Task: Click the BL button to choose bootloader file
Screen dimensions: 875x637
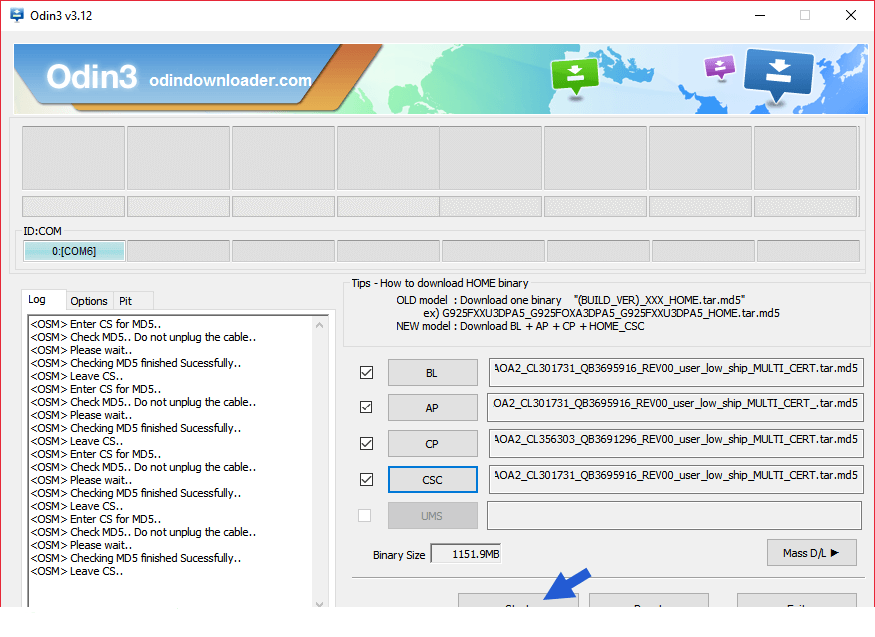Action: tap(432, 373)
